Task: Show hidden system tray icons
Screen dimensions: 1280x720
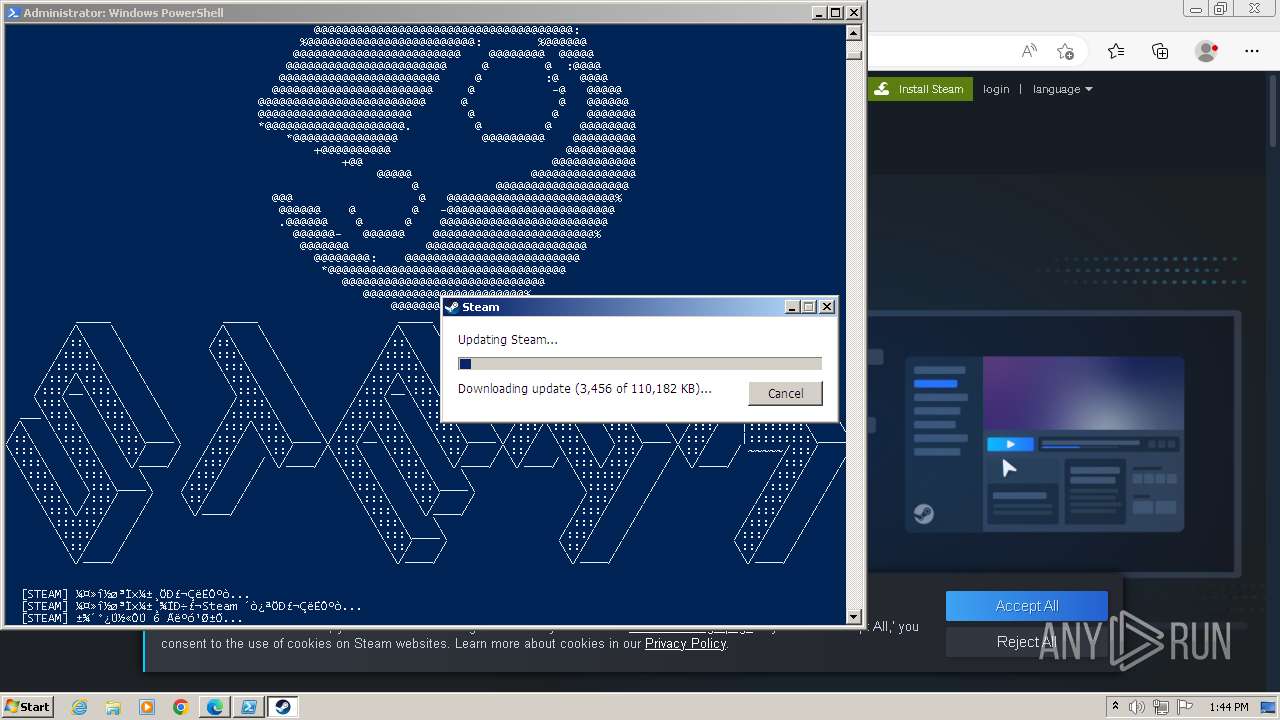Action: tap(1115, 707)
